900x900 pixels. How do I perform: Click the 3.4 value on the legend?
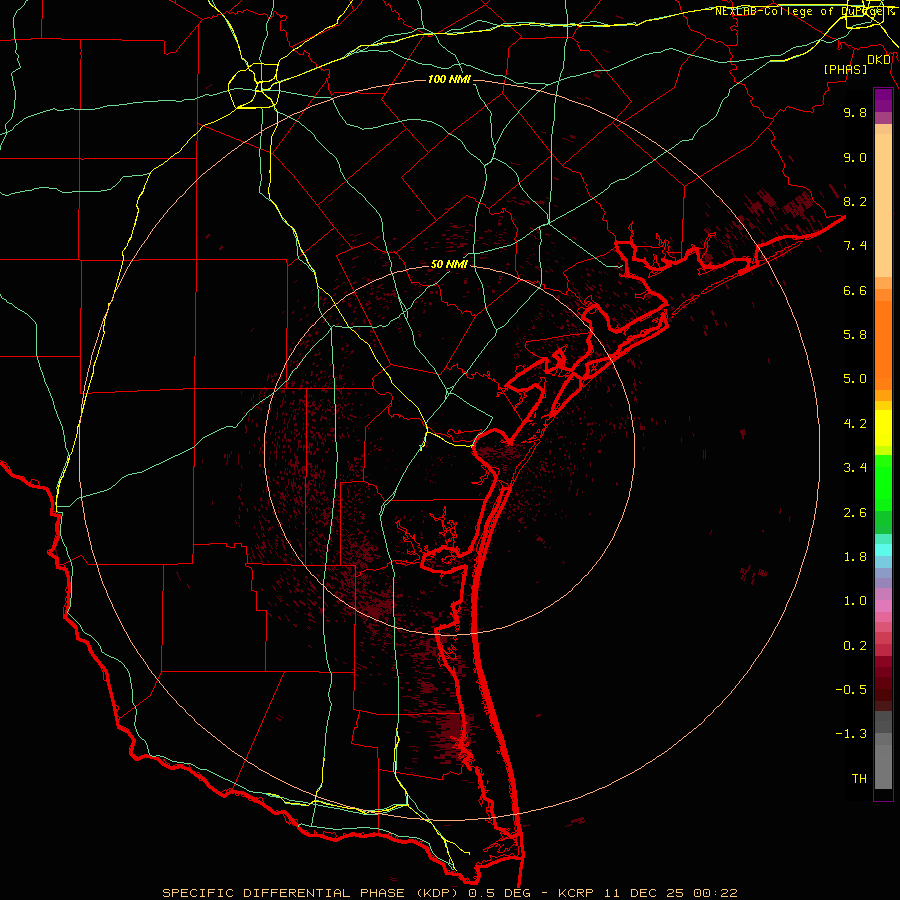coord(855,468)
